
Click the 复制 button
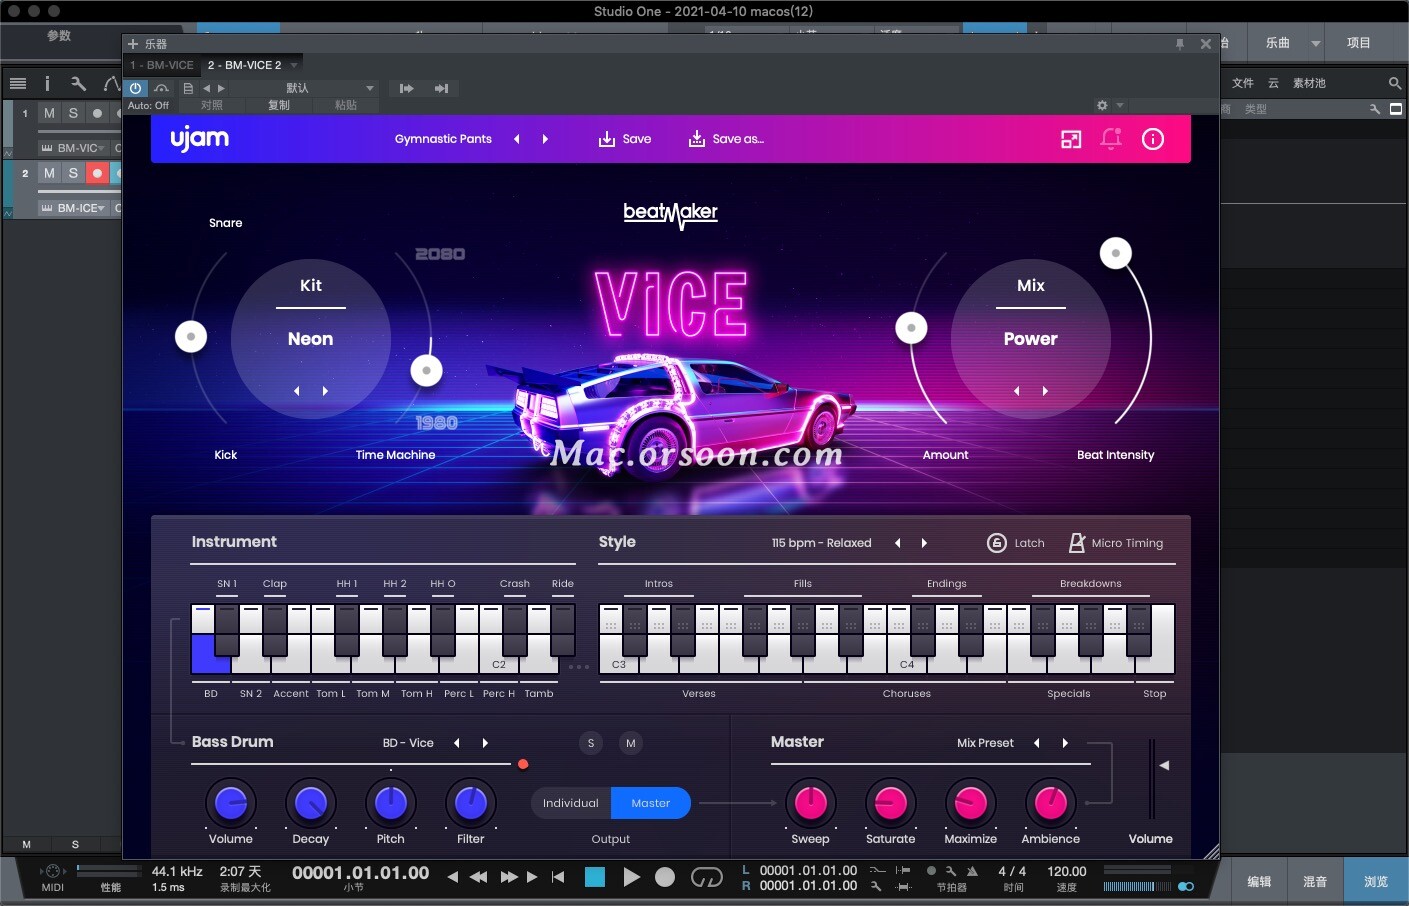click(279, 105)
